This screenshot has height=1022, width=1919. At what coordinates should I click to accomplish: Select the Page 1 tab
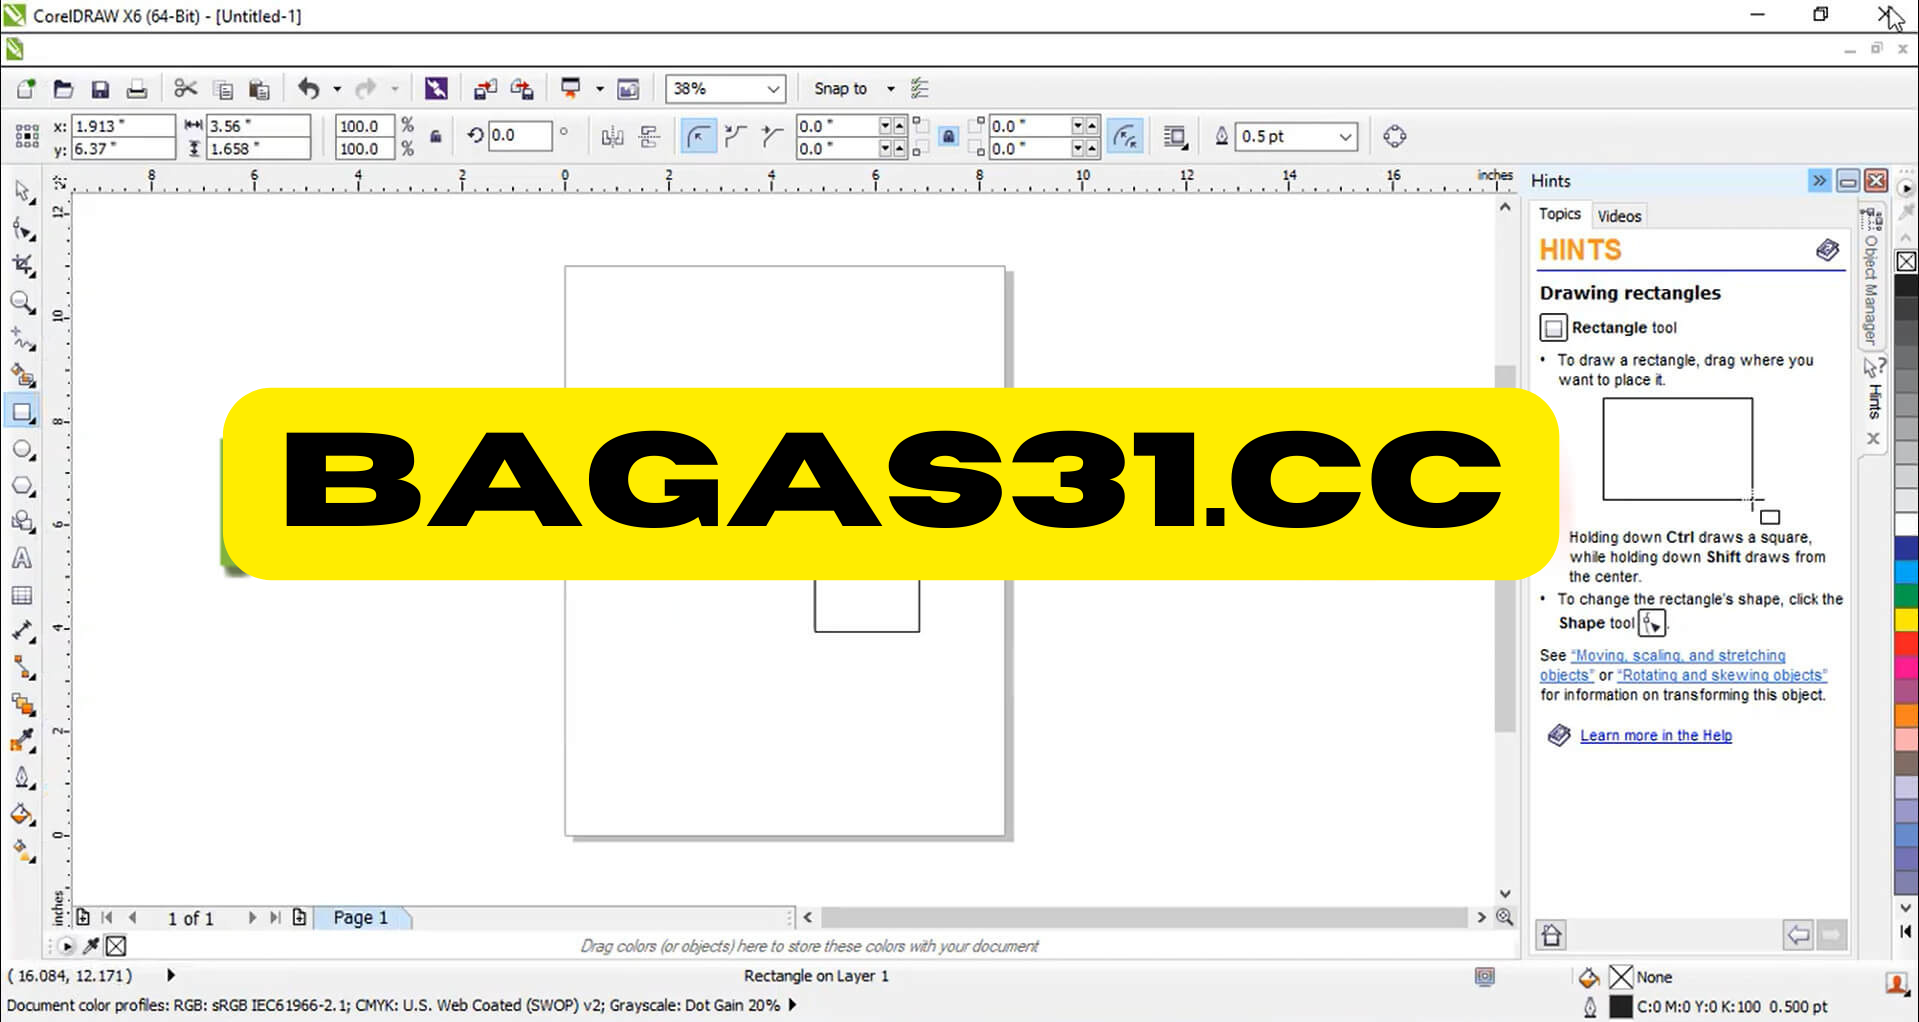(361, 918)
